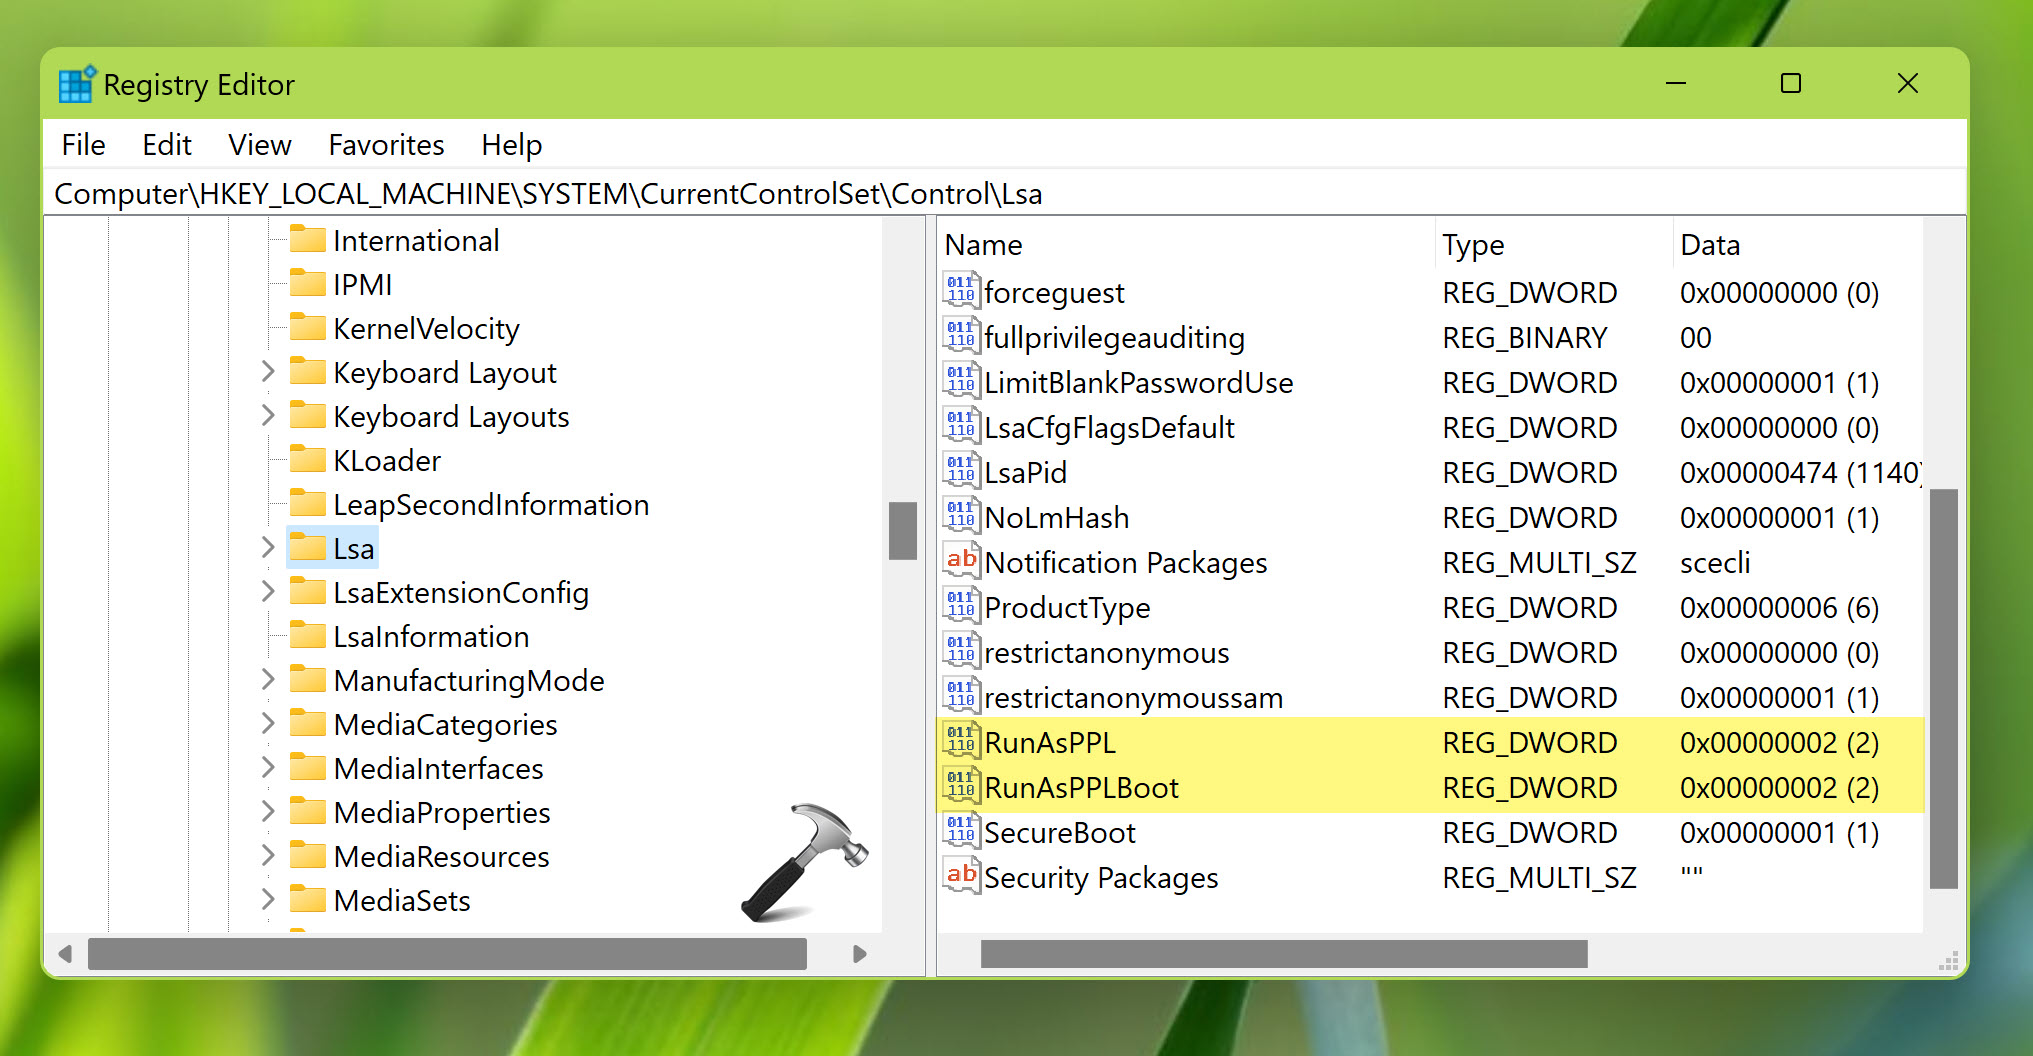The image size is (2033, 1056).
Task: Select the RunAsPPLBoot value entry
Action: (1081, 788)
